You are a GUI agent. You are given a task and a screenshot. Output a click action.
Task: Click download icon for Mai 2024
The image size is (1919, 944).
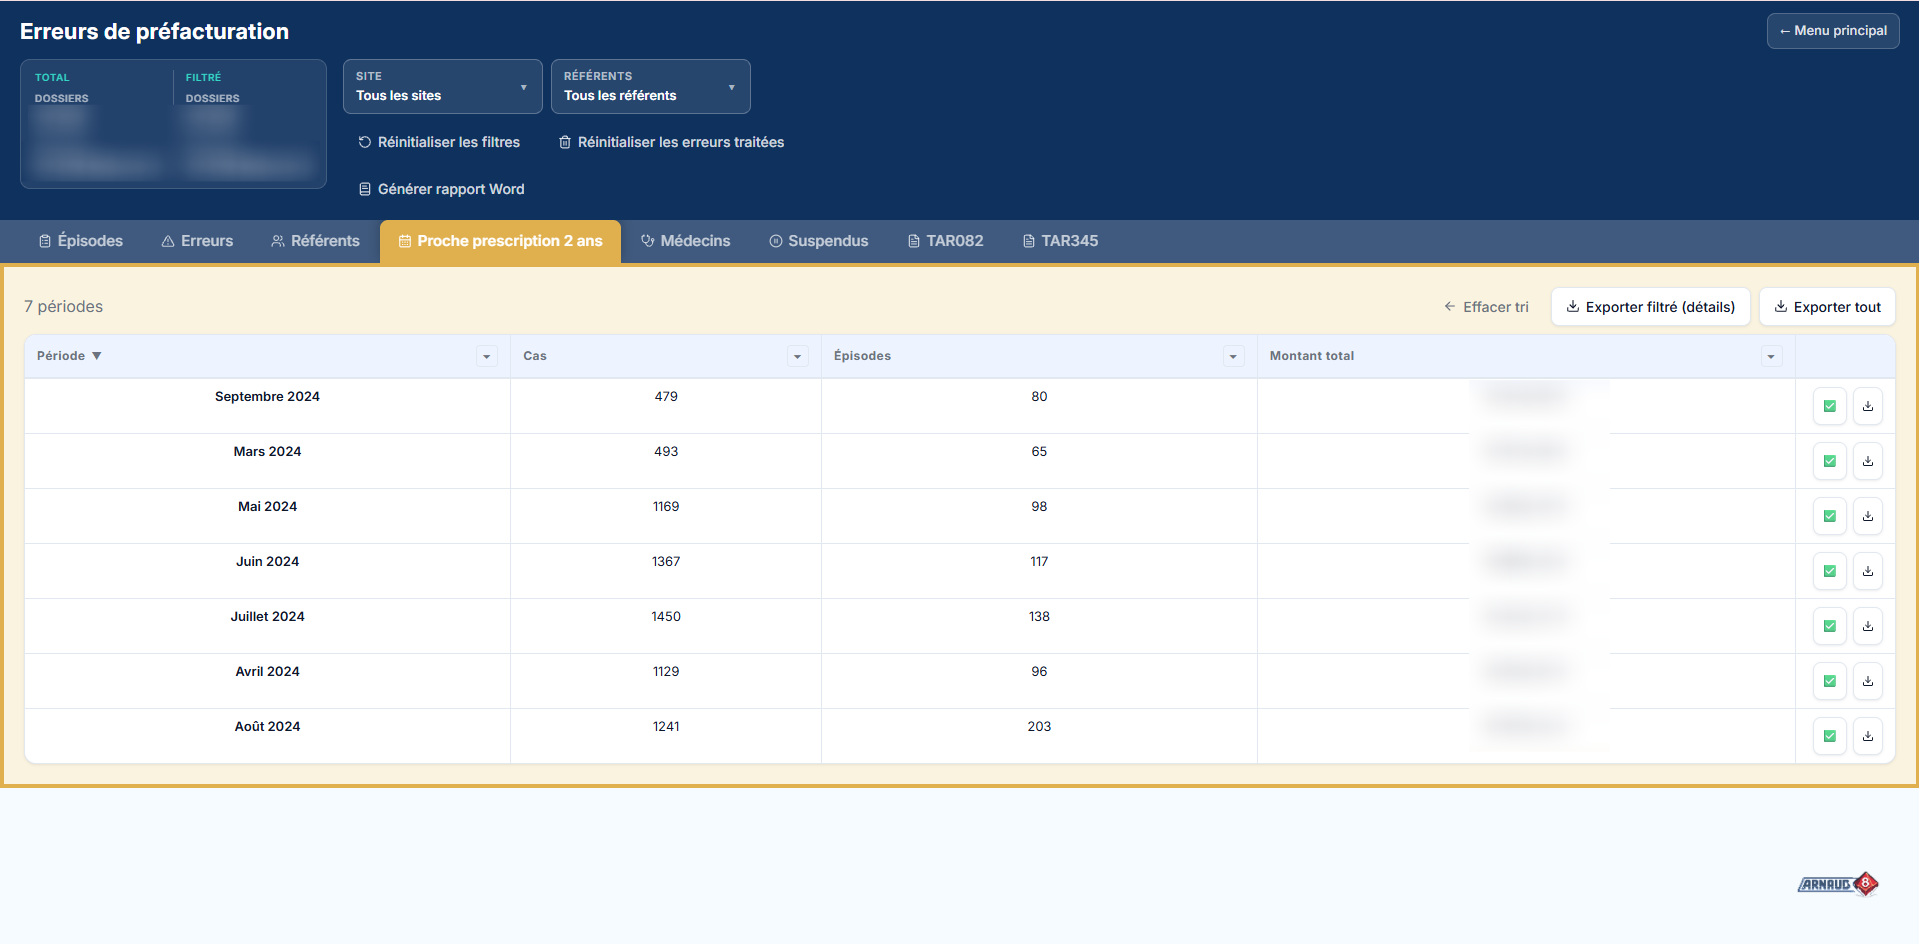pyautogui.click(x=1867, y=516)
